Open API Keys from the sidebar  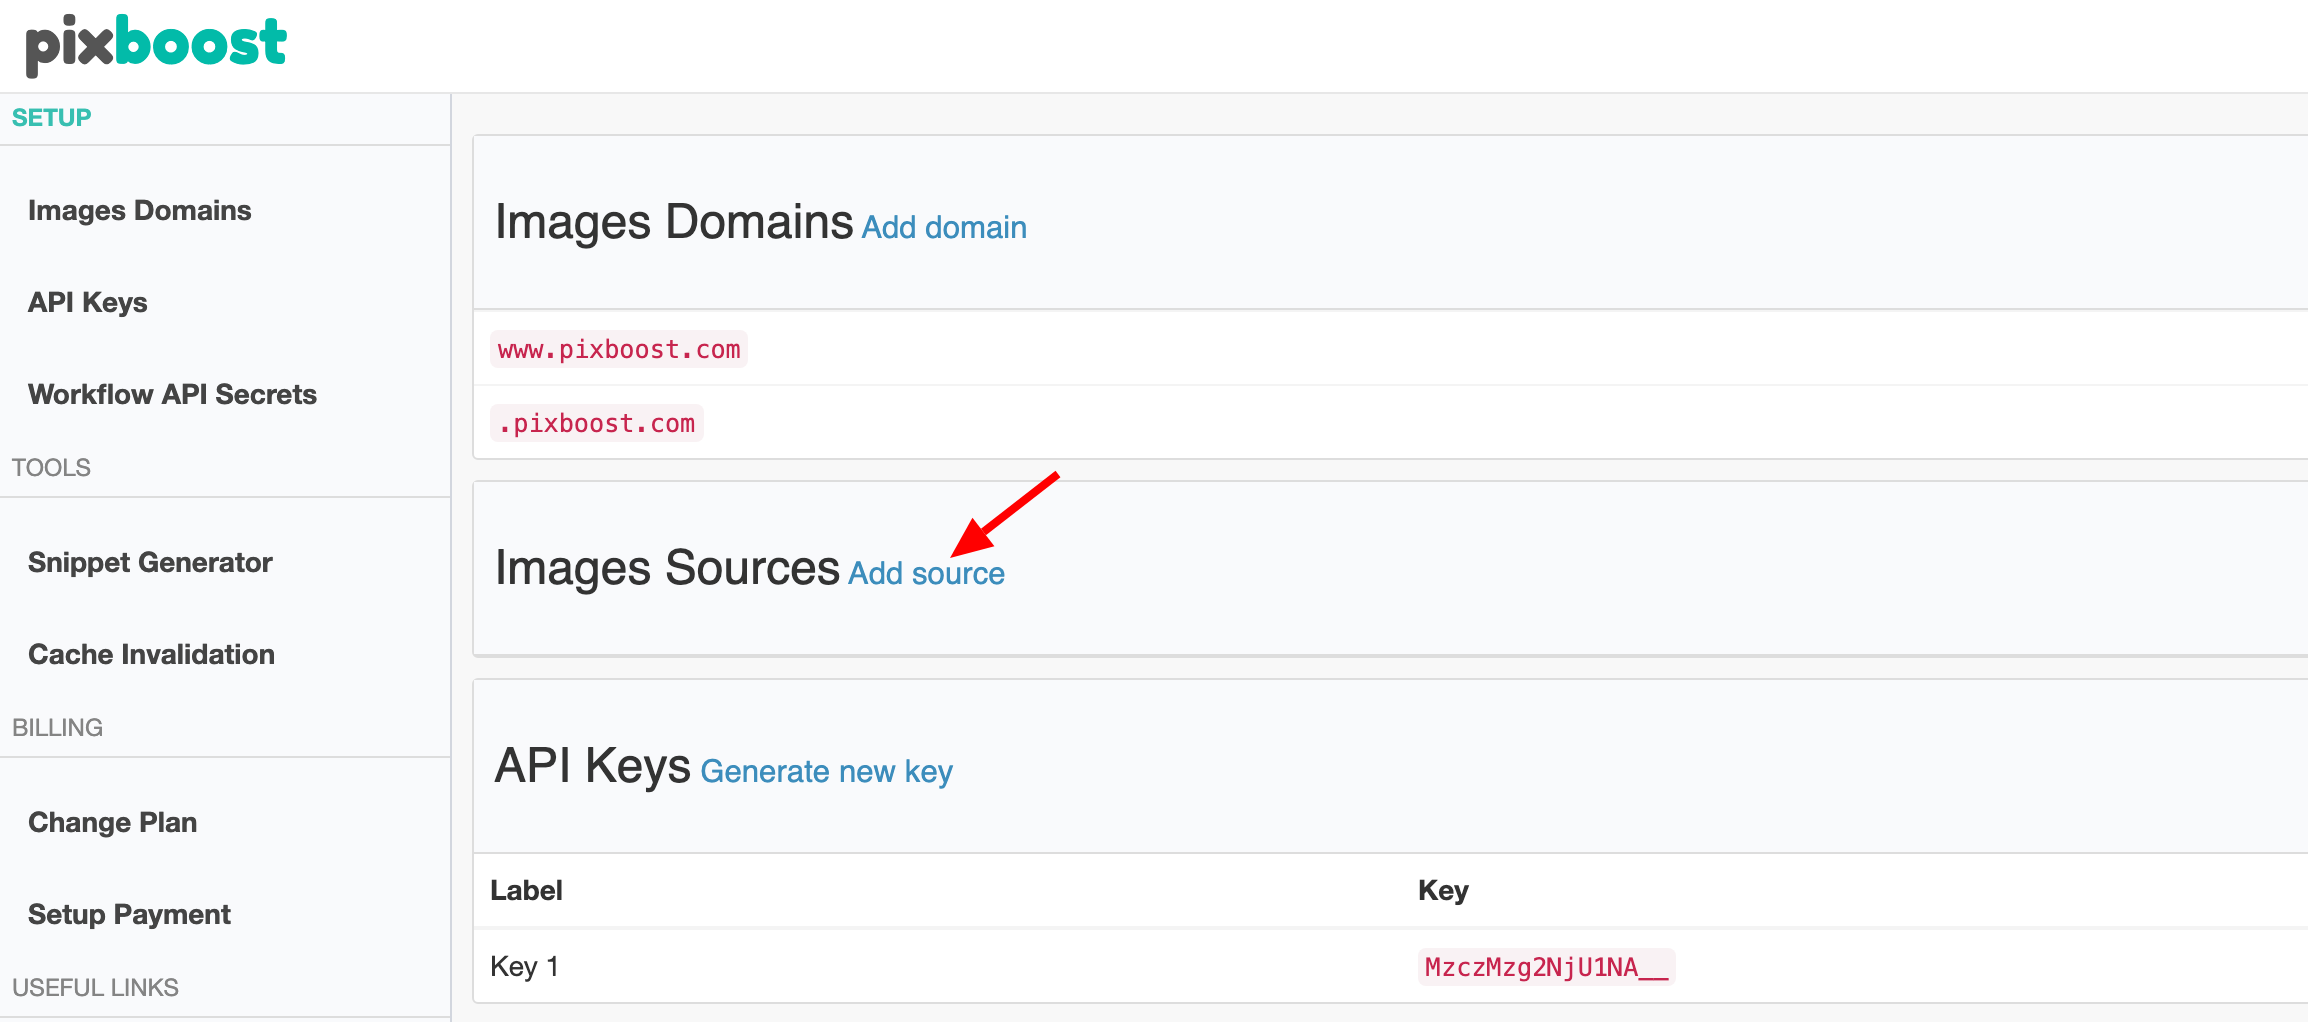click(88, 301)
